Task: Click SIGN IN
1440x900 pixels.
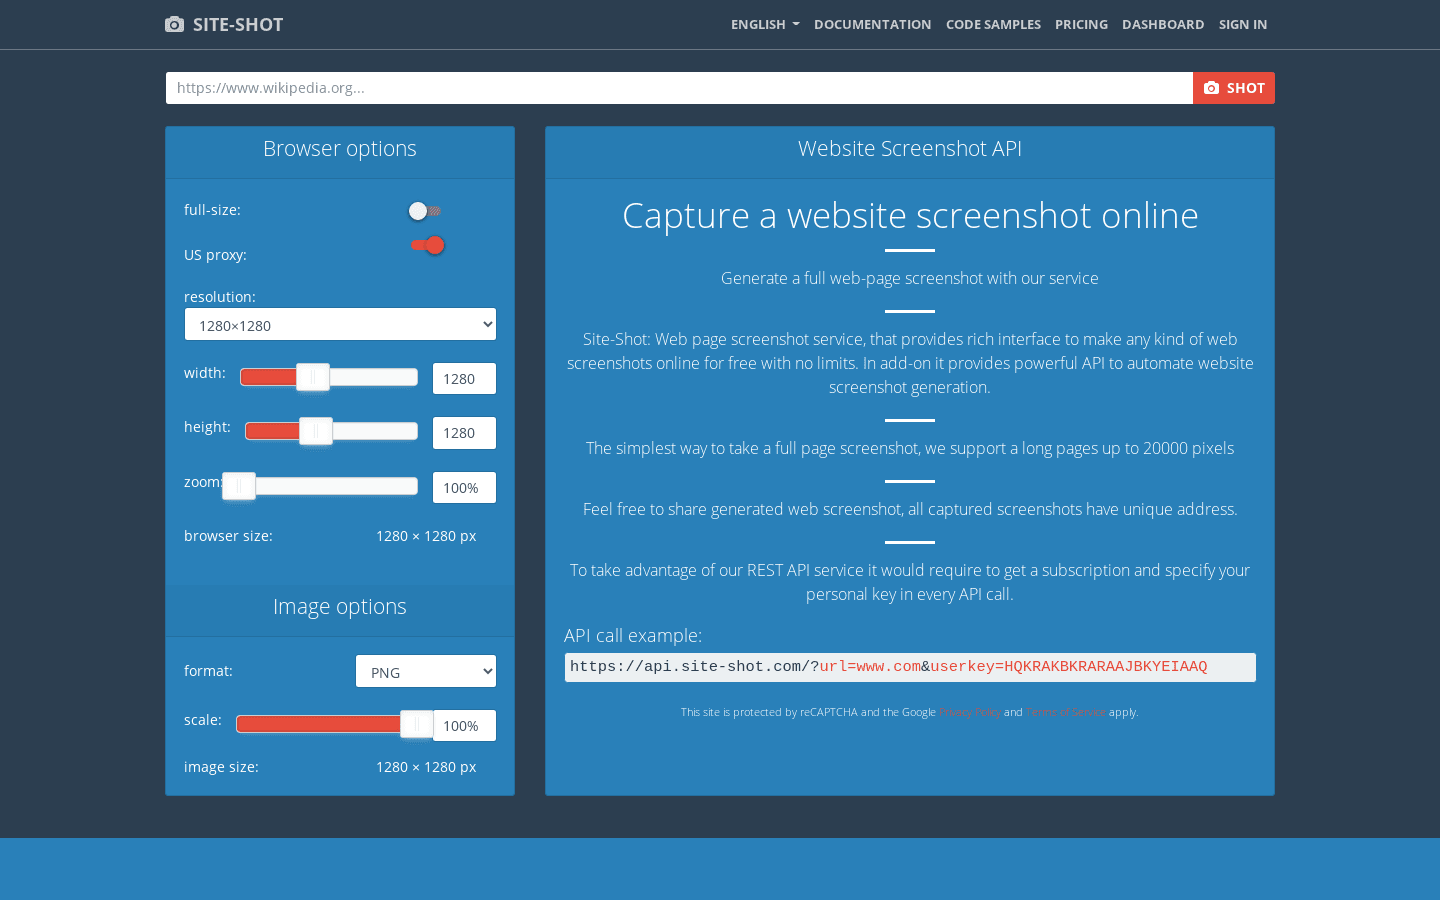Action: [1242, 24]
